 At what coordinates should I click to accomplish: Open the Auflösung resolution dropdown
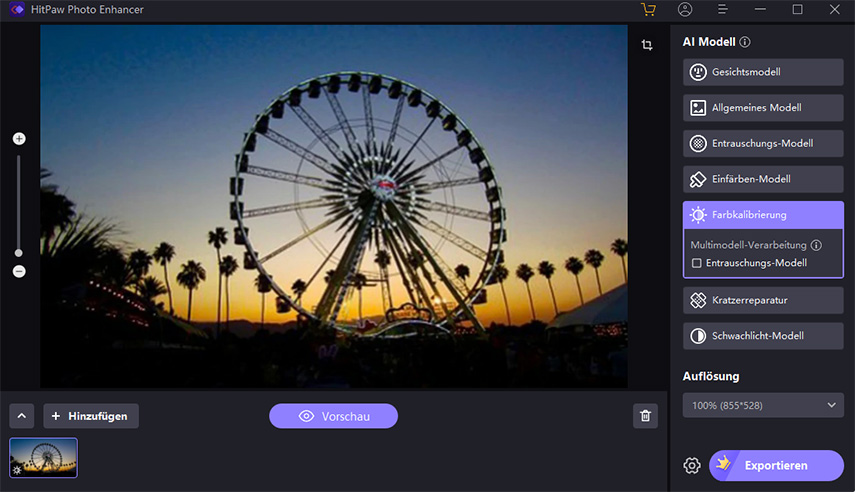763,405
